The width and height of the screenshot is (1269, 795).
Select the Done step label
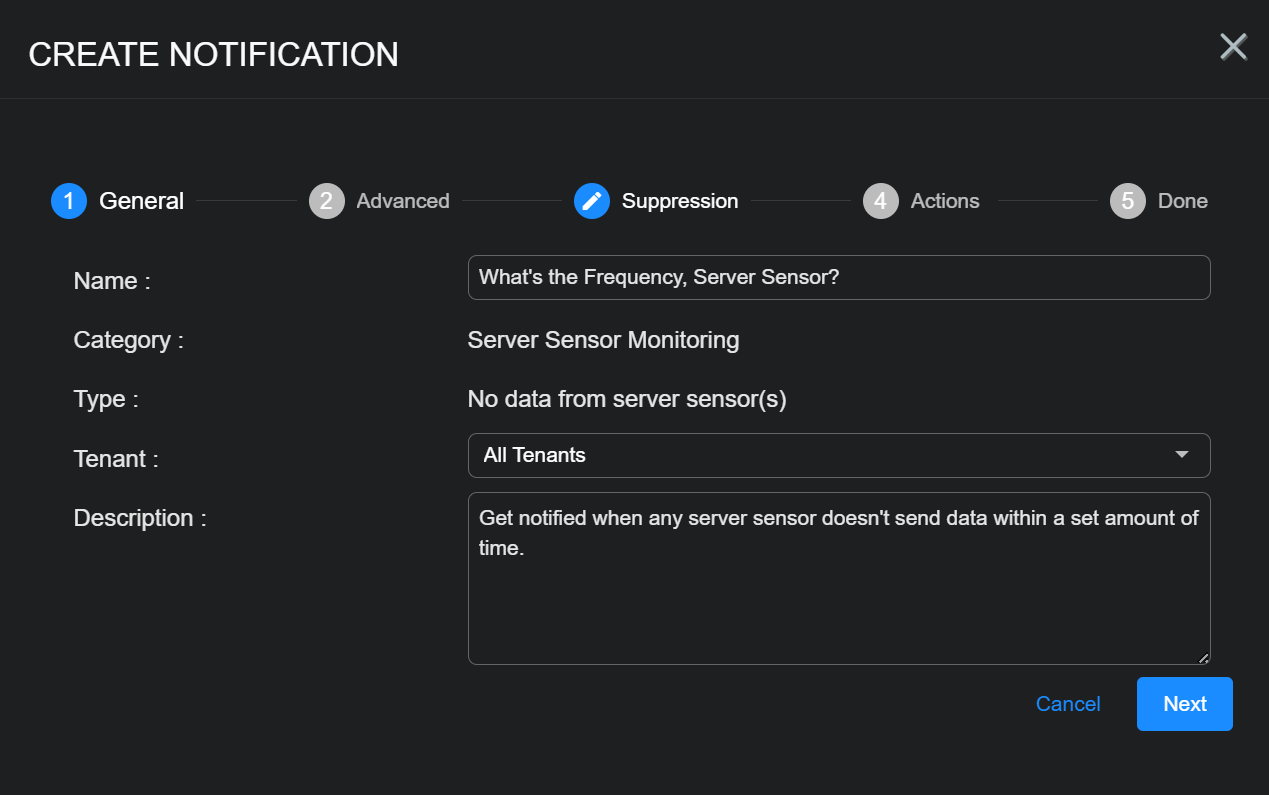coord(1183,201)
